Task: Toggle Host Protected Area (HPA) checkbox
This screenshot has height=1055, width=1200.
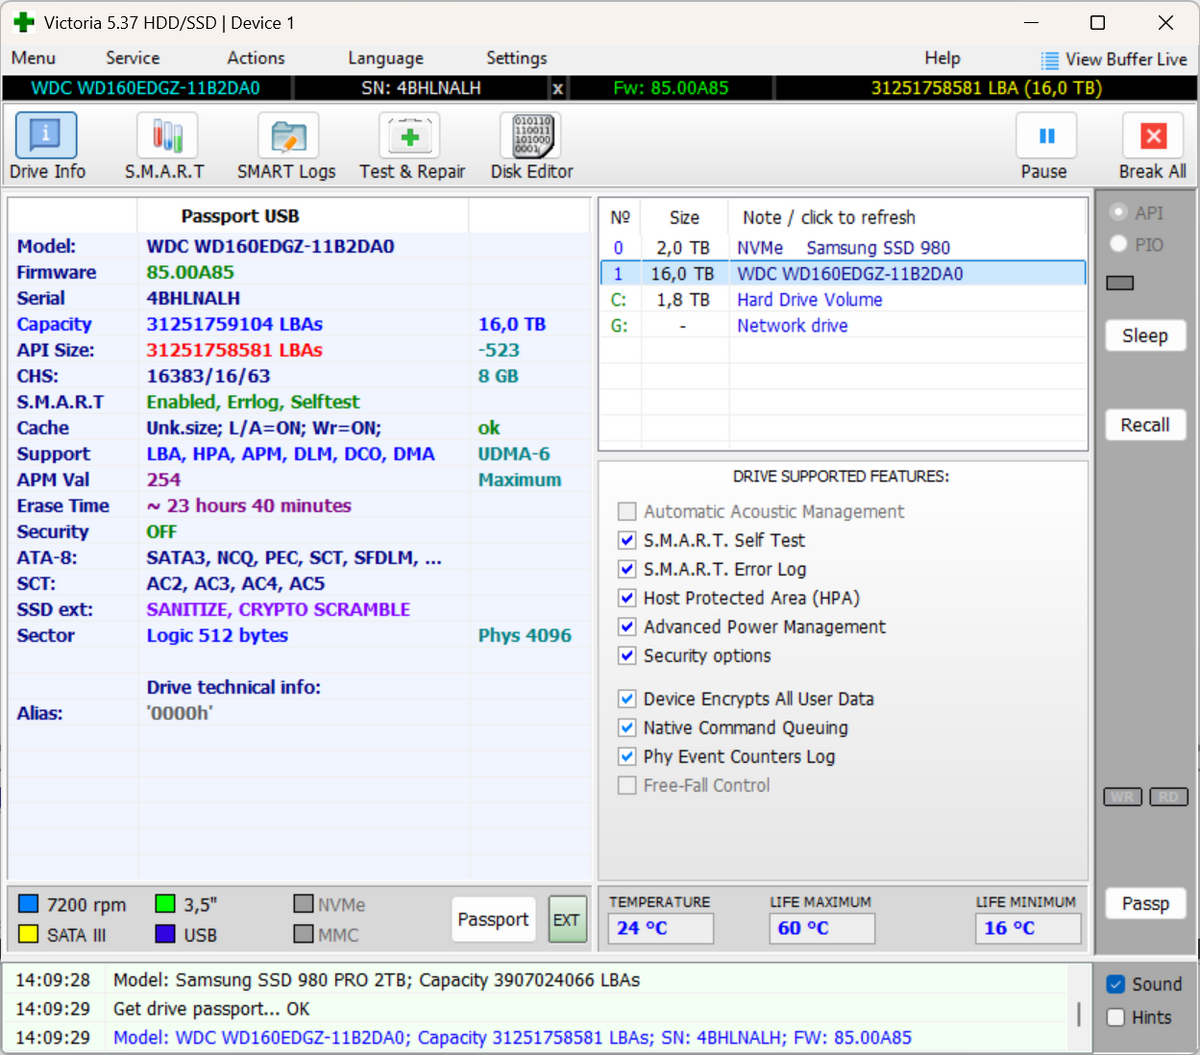Action: 627,598
